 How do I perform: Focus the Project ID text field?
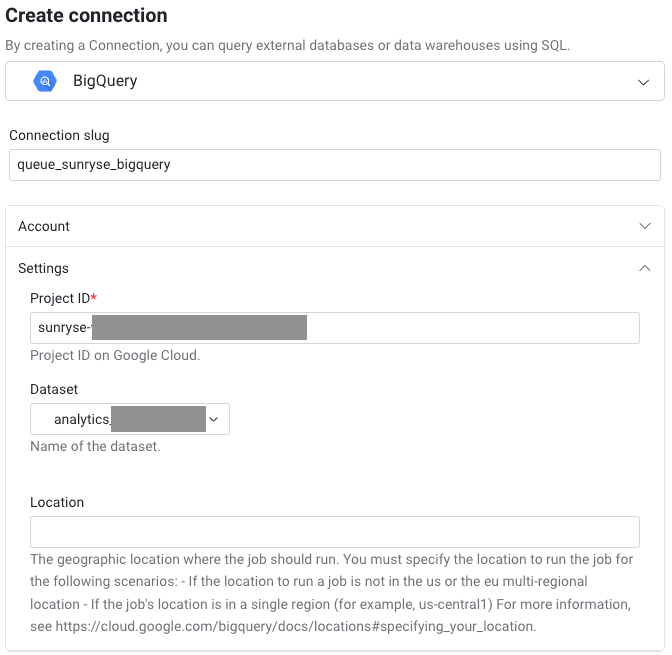[x=335, y=328]
